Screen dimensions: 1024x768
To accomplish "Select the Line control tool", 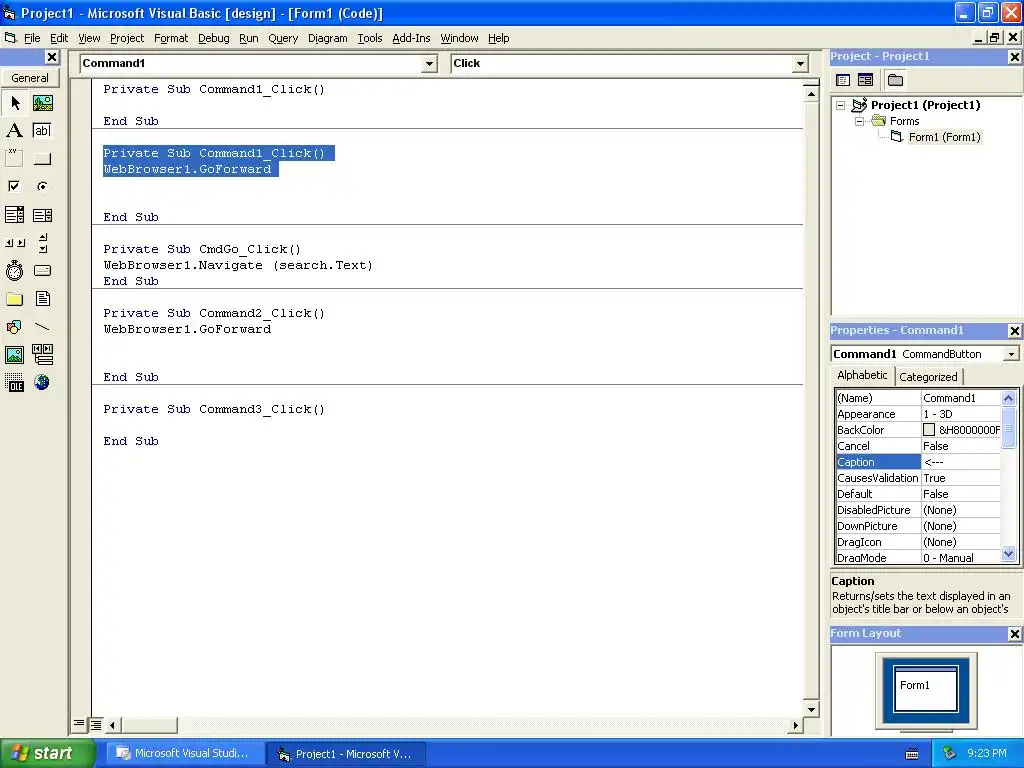I will click(42, 327).
